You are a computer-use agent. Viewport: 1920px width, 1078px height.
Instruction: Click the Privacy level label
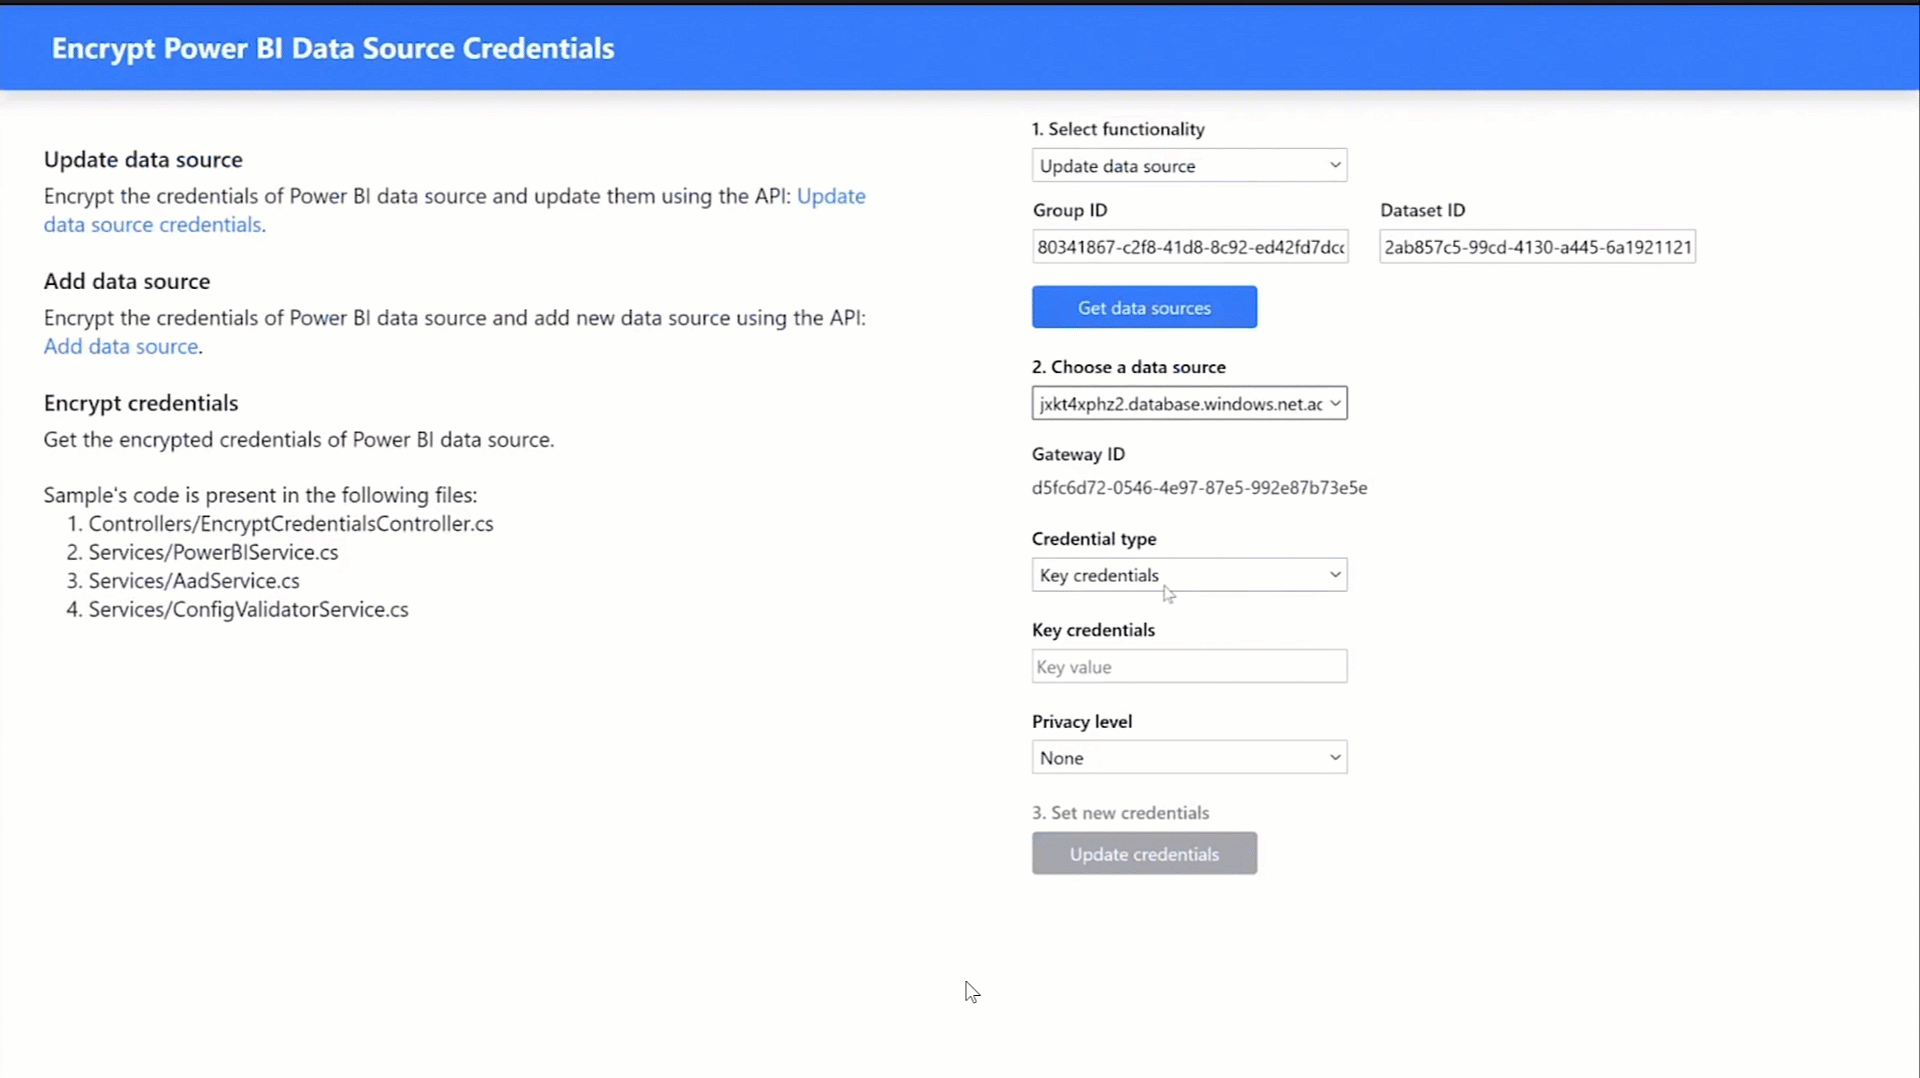(1082, 722)
